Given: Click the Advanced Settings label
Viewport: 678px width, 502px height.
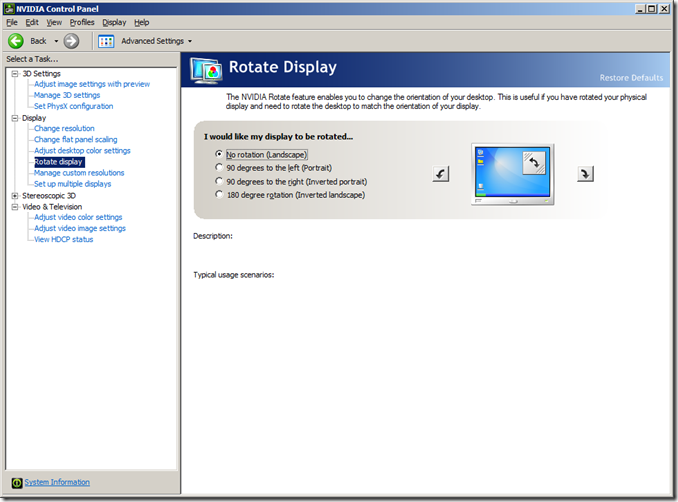Looking at the screenshot, I should pyautogui.click(x=153, y=41).
